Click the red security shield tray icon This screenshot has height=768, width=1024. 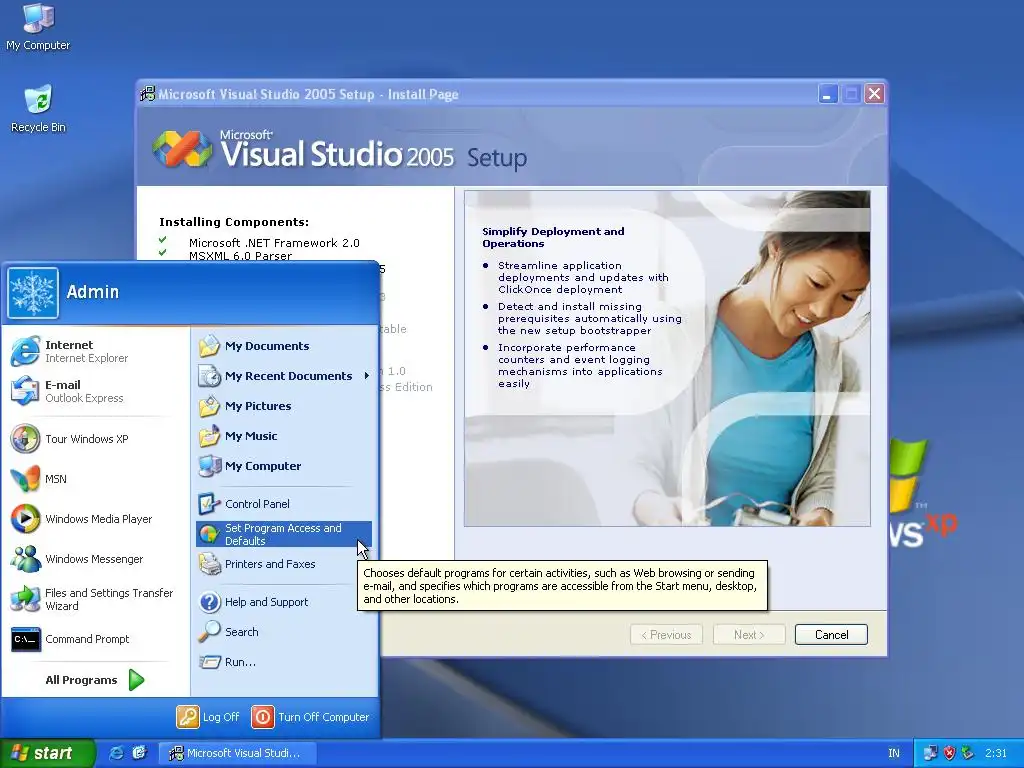click(949, 753)
